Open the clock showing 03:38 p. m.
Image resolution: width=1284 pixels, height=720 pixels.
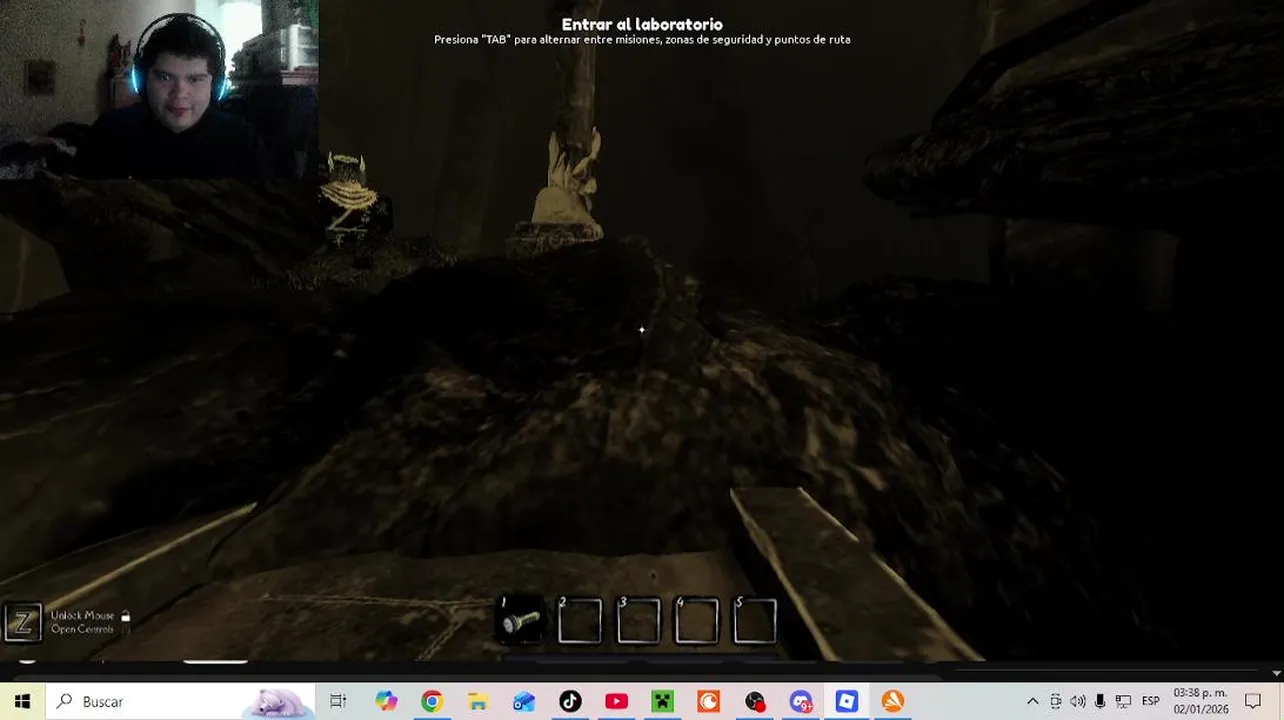point(1201,701)
